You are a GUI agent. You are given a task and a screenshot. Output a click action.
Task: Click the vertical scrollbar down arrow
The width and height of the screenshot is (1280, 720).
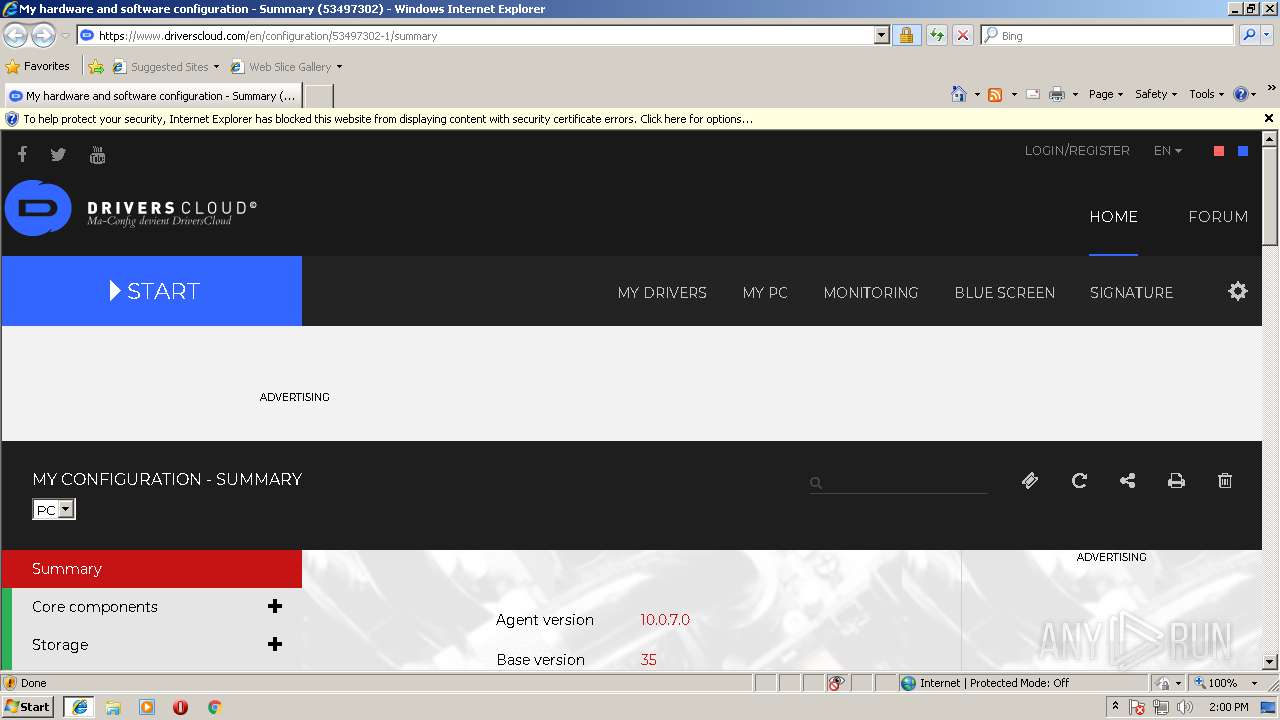[1270, 661]
